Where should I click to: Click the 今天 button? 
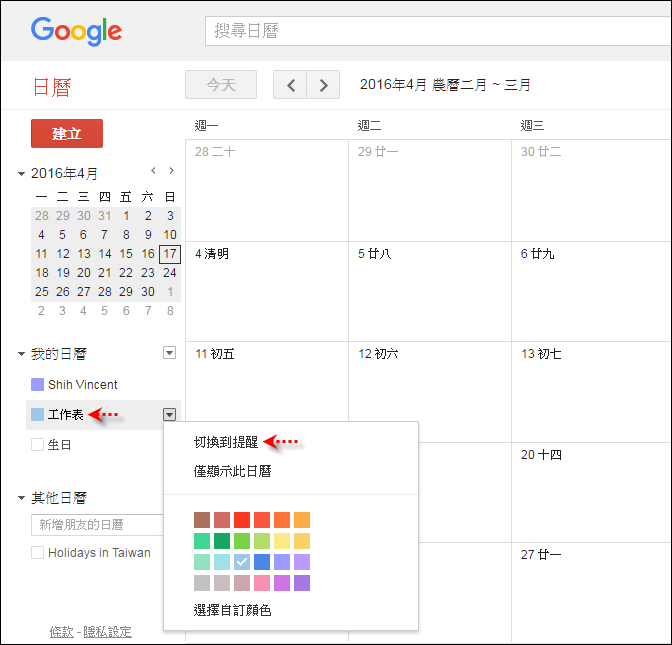(x=221, y=85)
